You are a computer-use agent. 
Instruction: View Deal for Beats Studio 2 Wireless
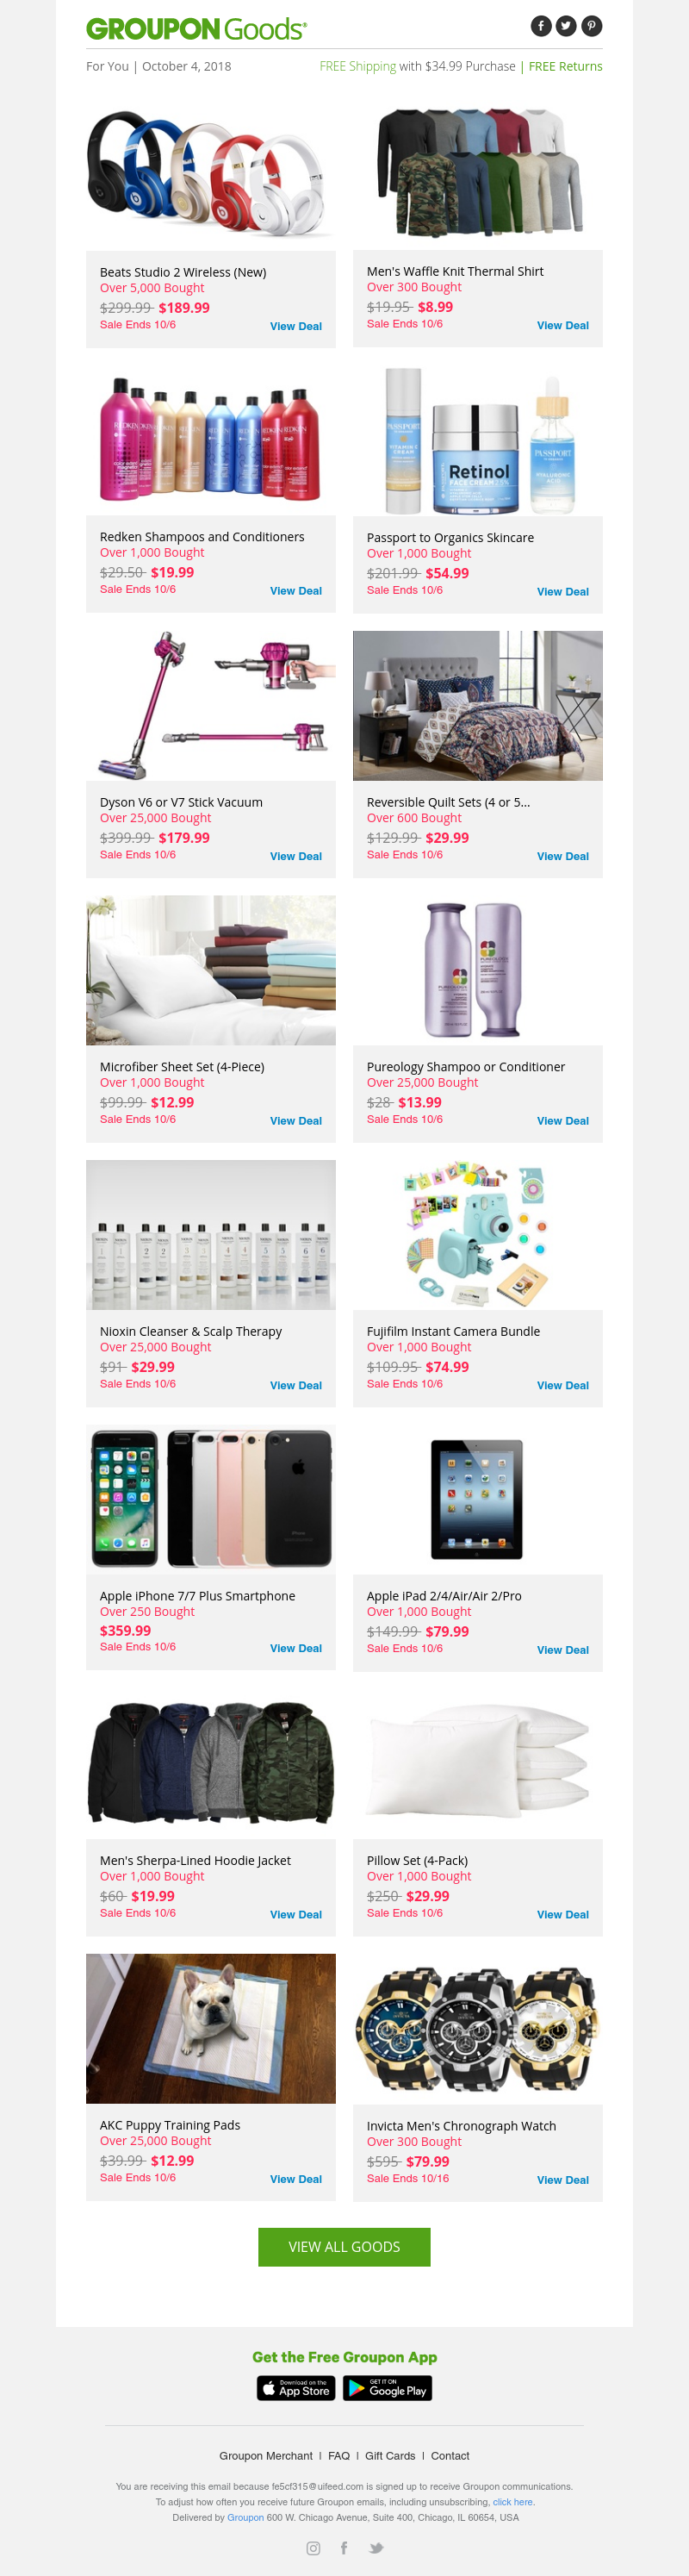point(296,326)
